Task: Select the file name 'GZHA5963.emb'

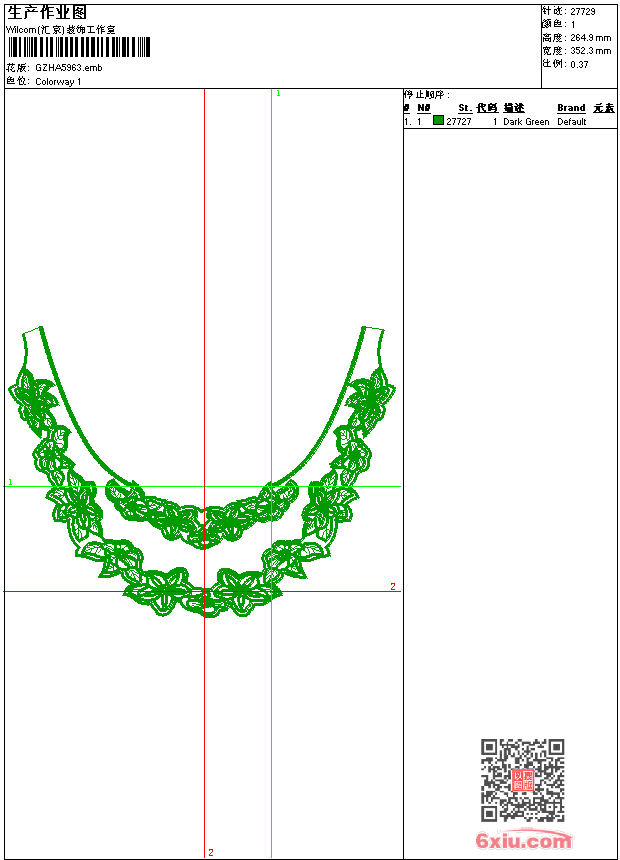Action: click(69, 68)
